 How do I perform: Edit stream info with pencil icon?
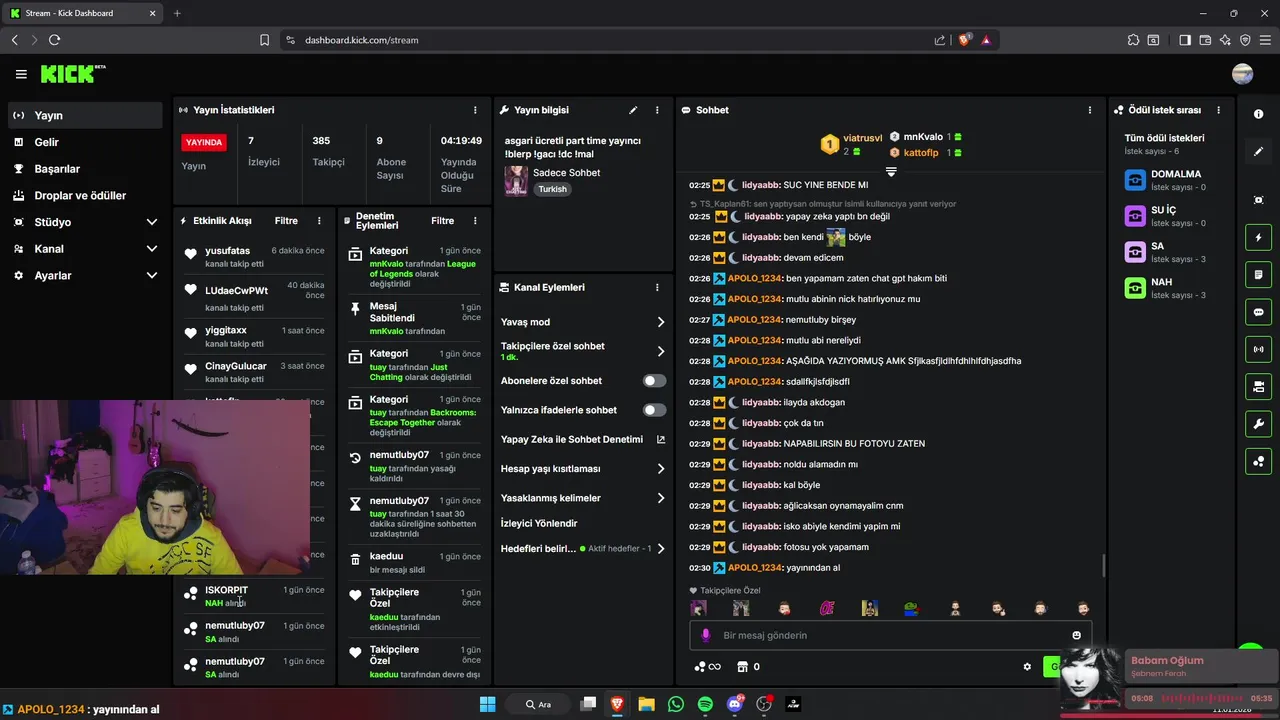(x=633, y=110)
